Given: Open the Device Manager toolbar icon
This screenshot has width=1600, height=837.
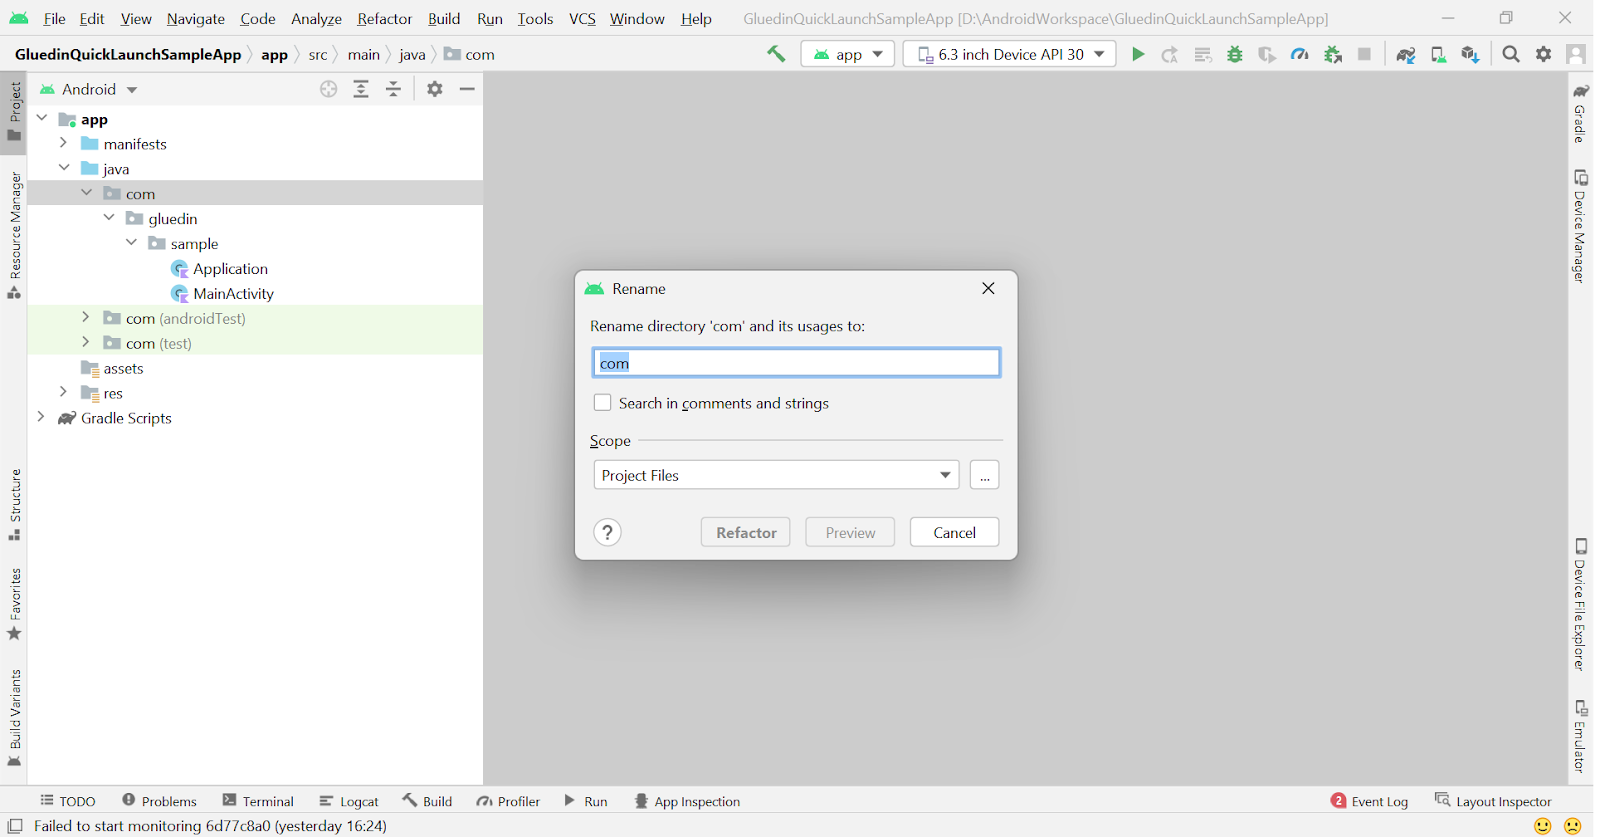Looking at the screenshot, I should coord(1438,54).
